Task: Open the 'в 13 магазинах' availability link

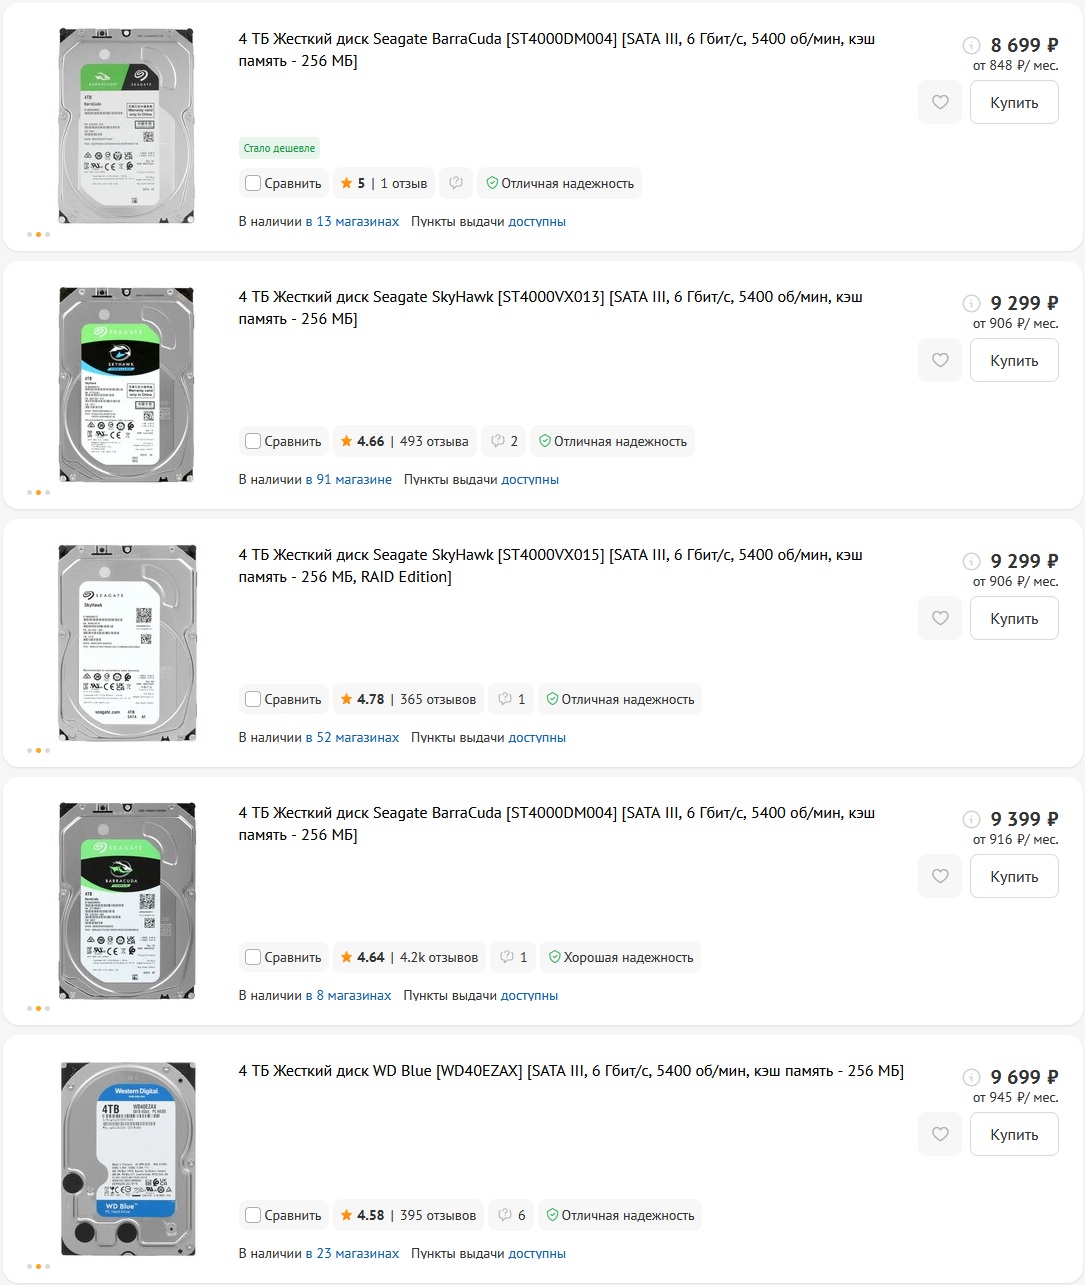Action: (x=352, y=221)
